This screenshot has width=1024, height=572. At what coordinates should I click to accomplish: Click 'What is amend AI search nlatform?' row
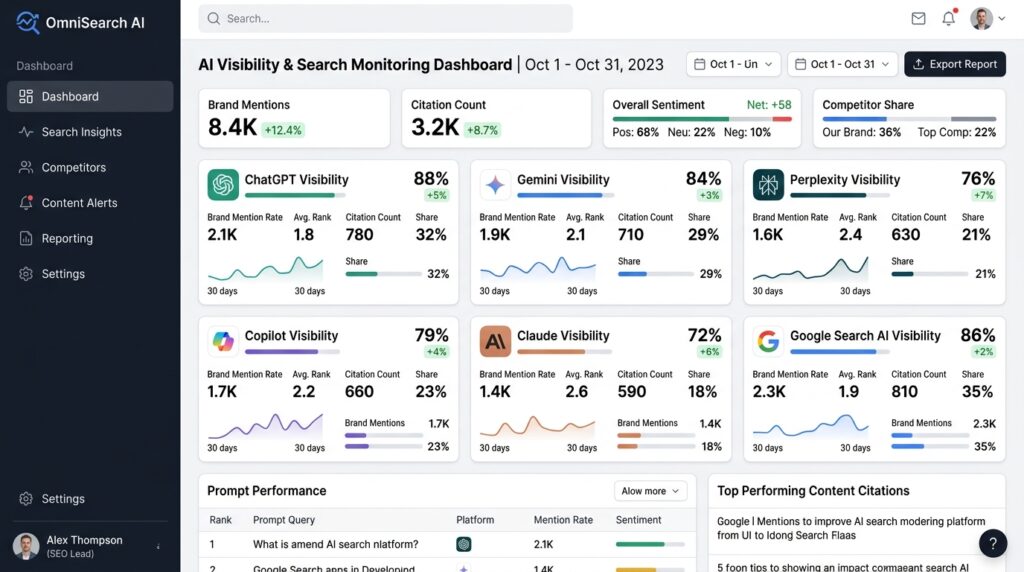[x=447, y=544]
